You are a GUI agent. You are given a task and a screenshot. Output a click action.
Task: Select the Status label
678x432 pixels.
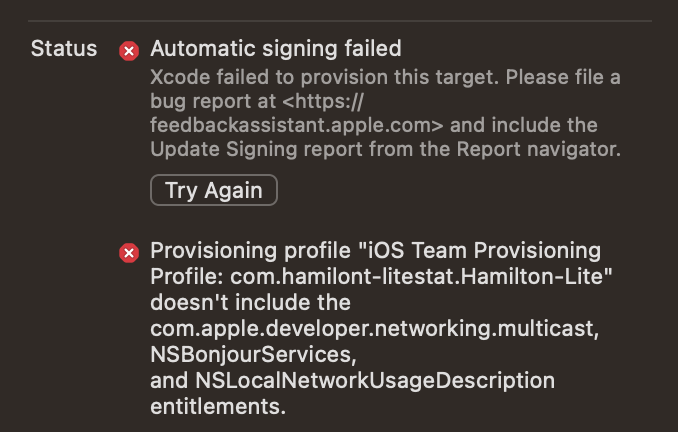coord(64,48)
